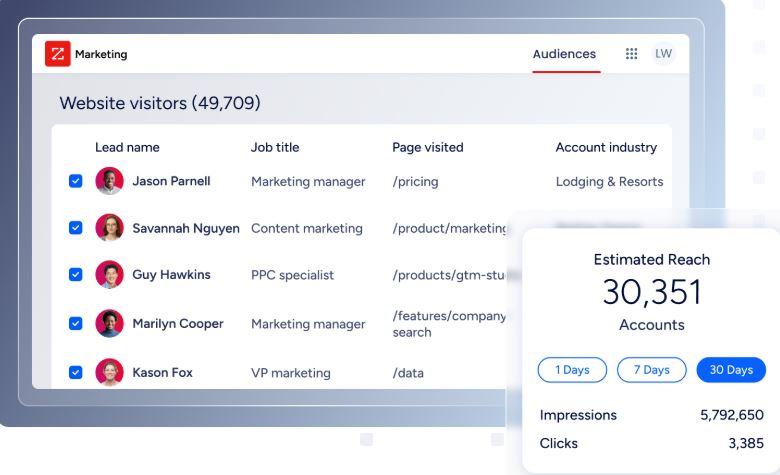
Task: Click the /data page visited cell
Action: (x=408, y=373)
